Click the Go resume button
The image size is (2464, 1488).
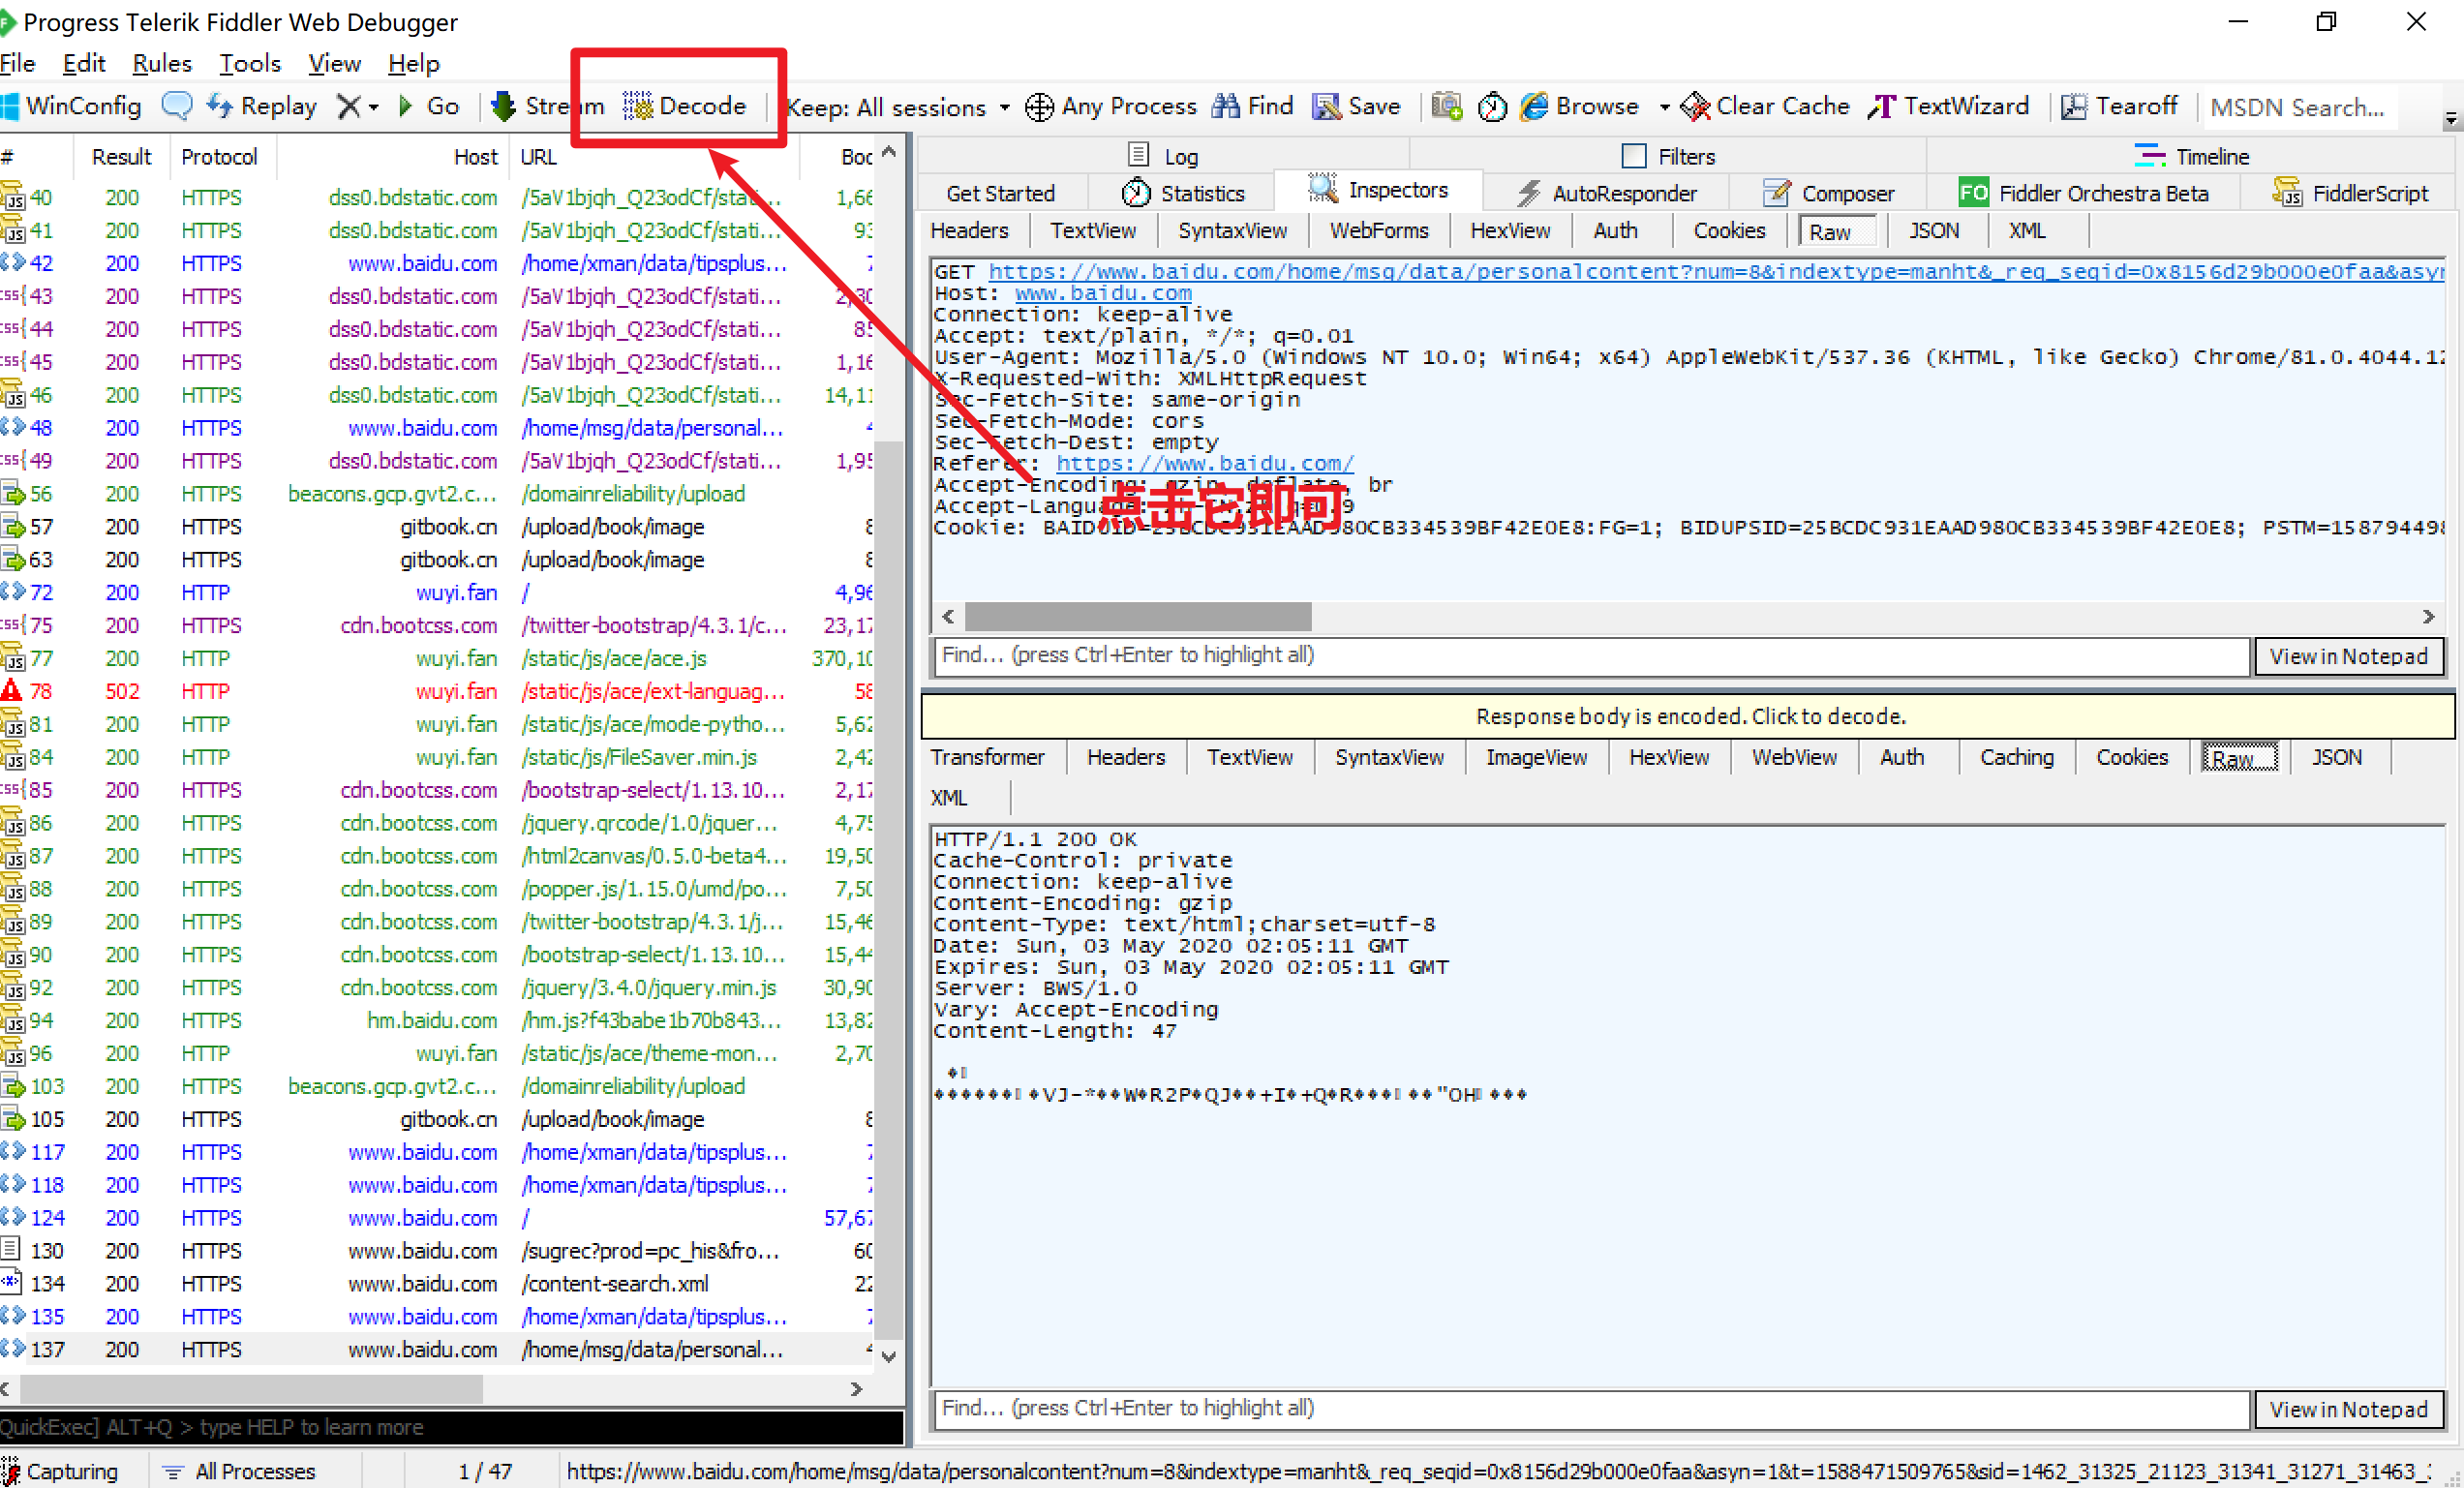pyautogui.click(x=429, y=106)
